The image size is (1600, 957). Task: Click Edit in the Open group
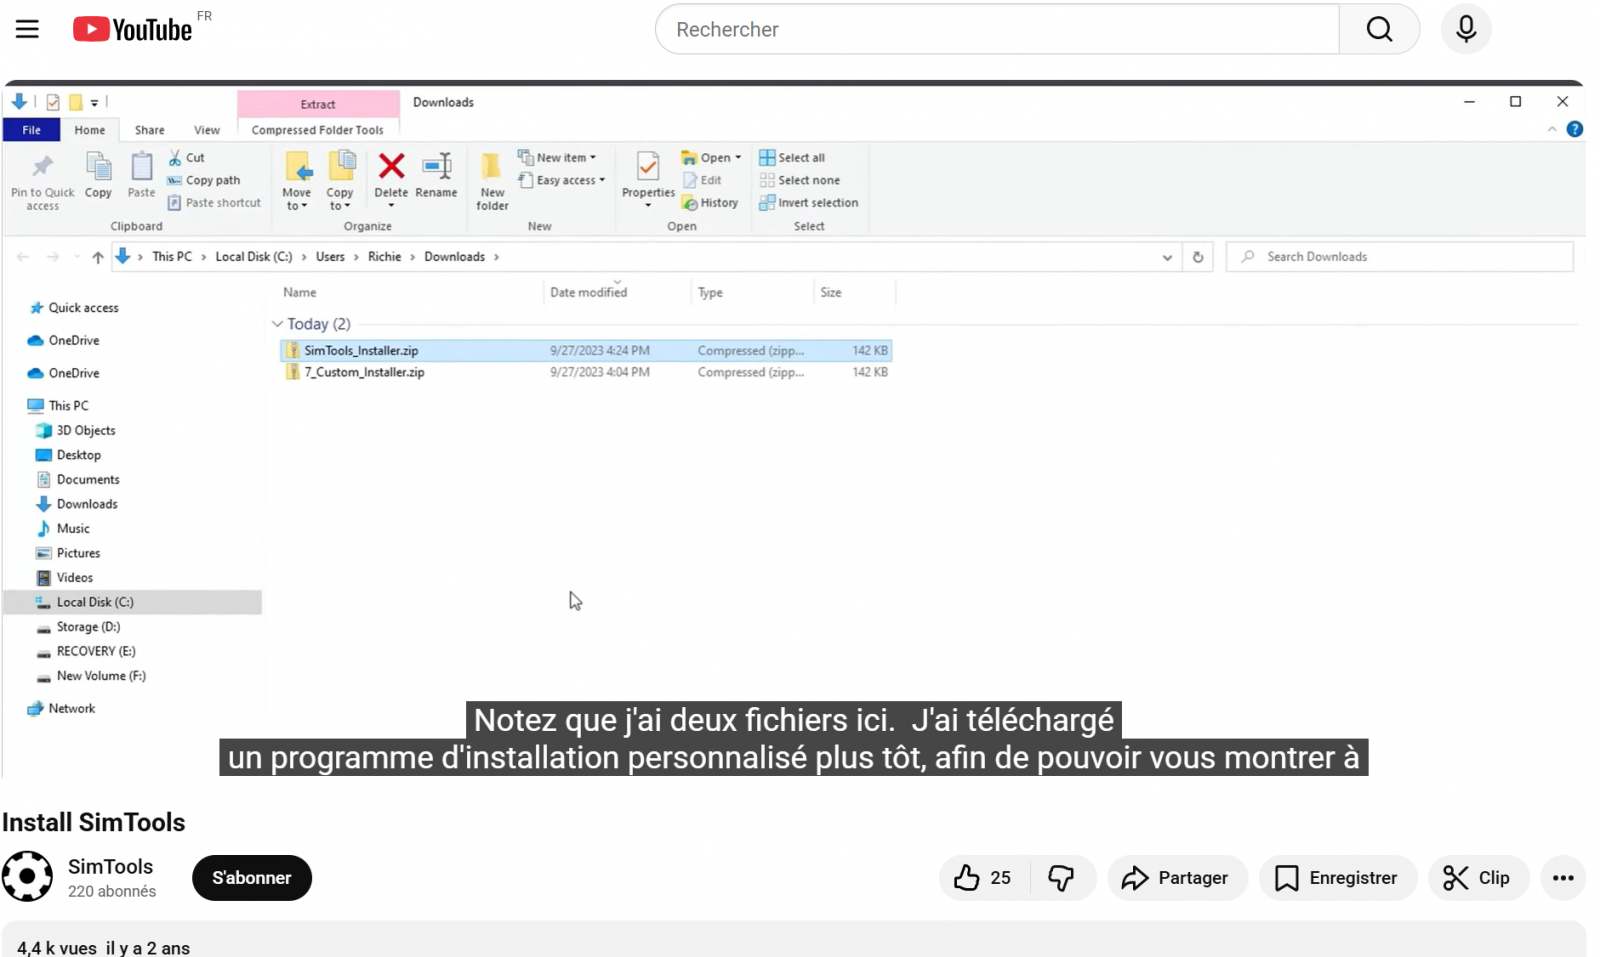click(x=702, y=180)
